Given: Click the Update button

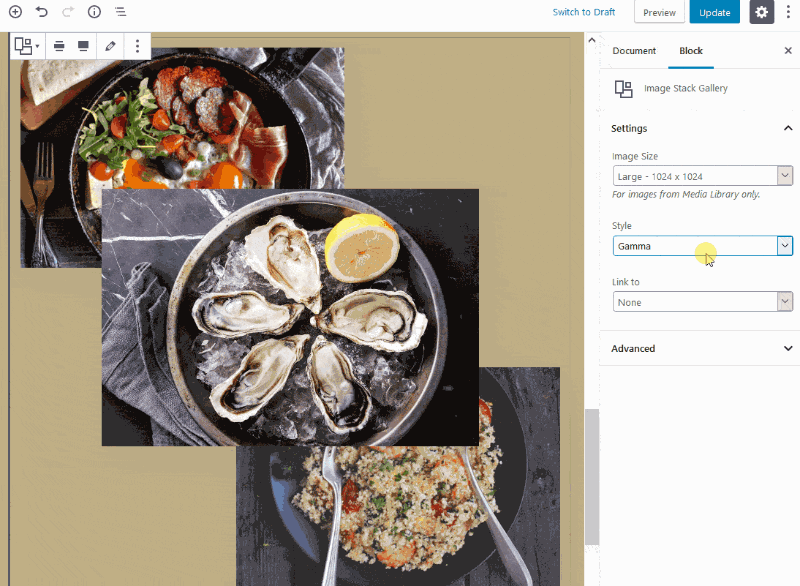Looking at the screenshot, I should pos(714,12).
